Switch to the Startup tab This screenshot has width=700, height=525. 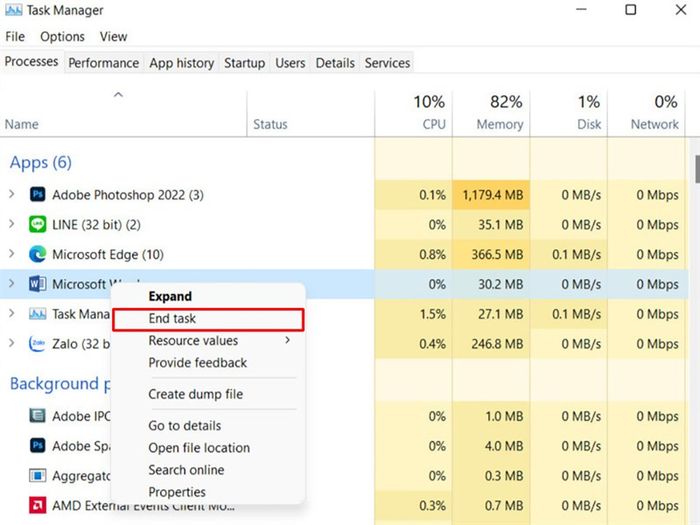pos(244,63)
